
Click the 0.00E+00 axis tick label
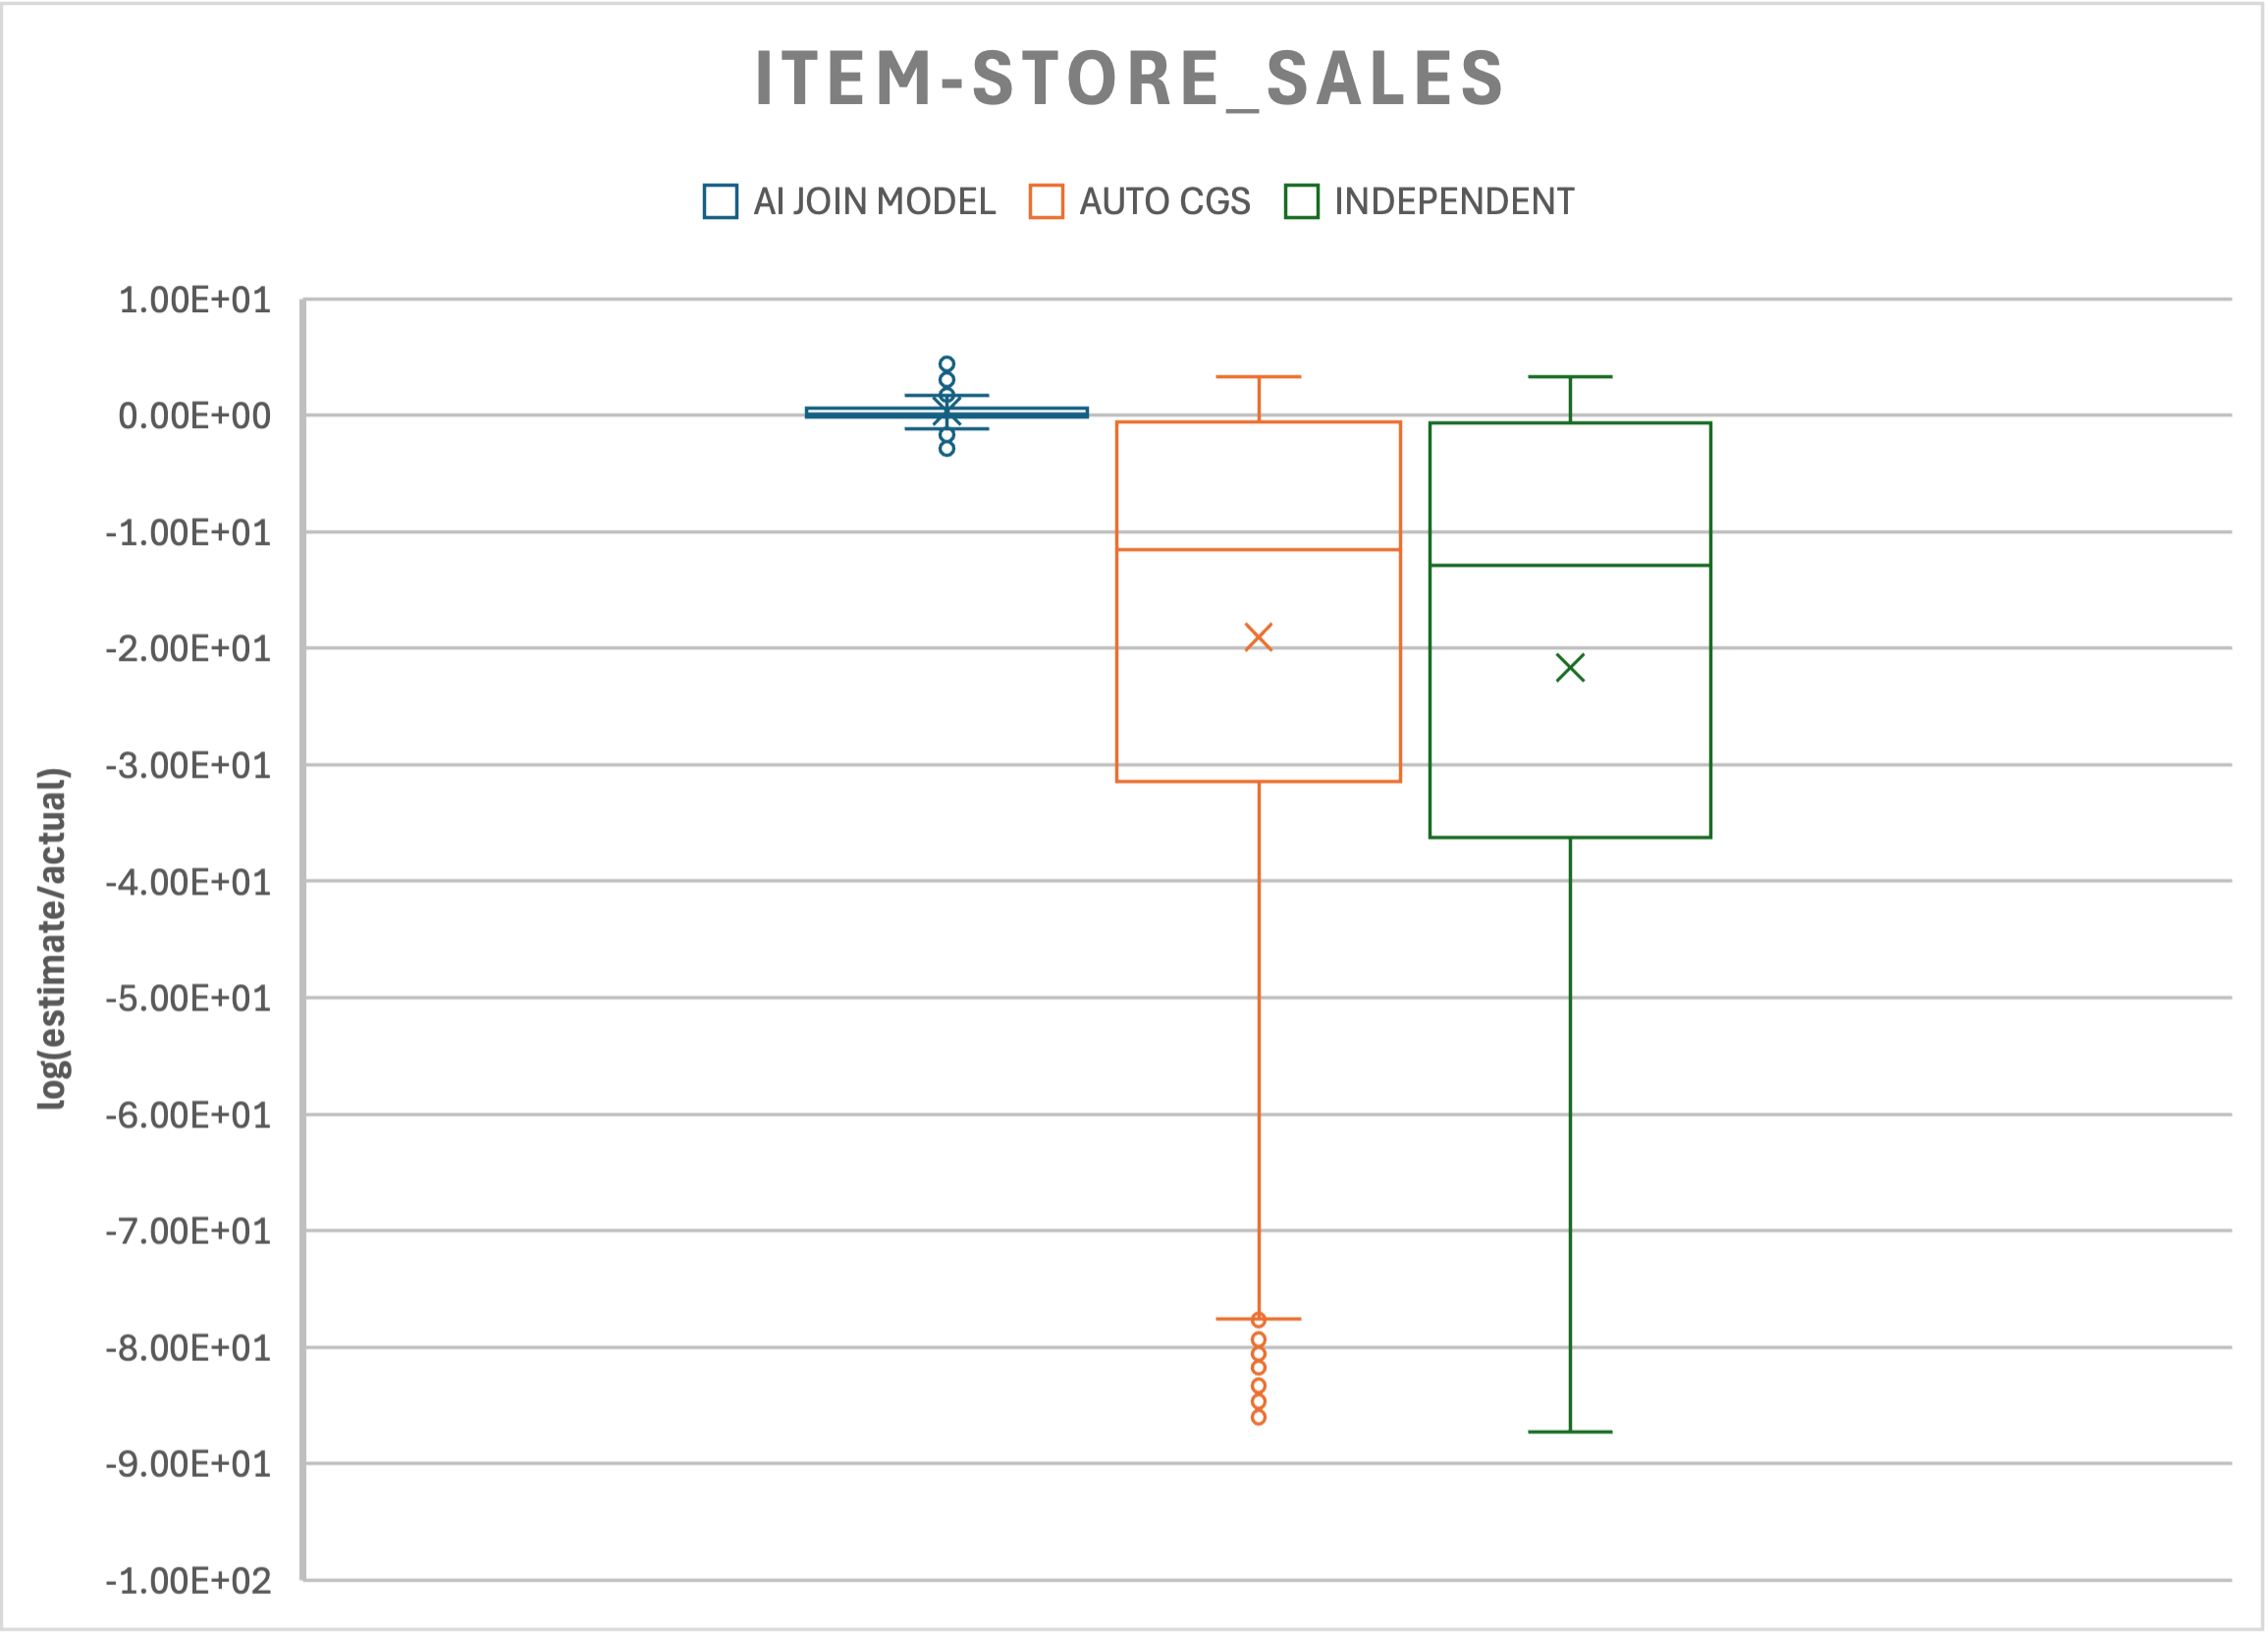194,416
